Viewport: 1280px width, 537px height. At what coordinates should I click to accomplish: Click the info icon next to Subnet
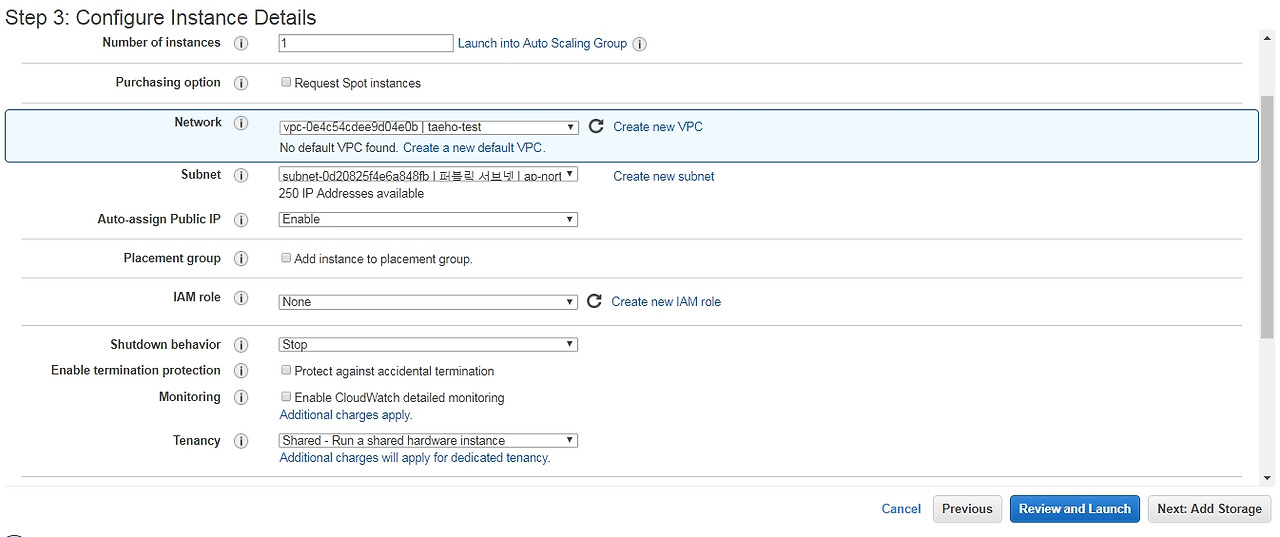pyautogui.click(x=241, y=175)
